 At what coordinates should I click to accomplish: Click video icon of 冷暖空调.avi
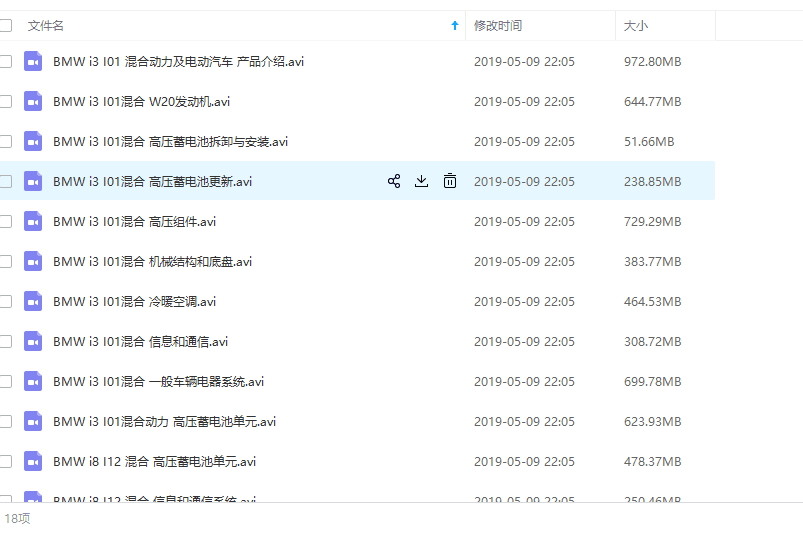33,301
